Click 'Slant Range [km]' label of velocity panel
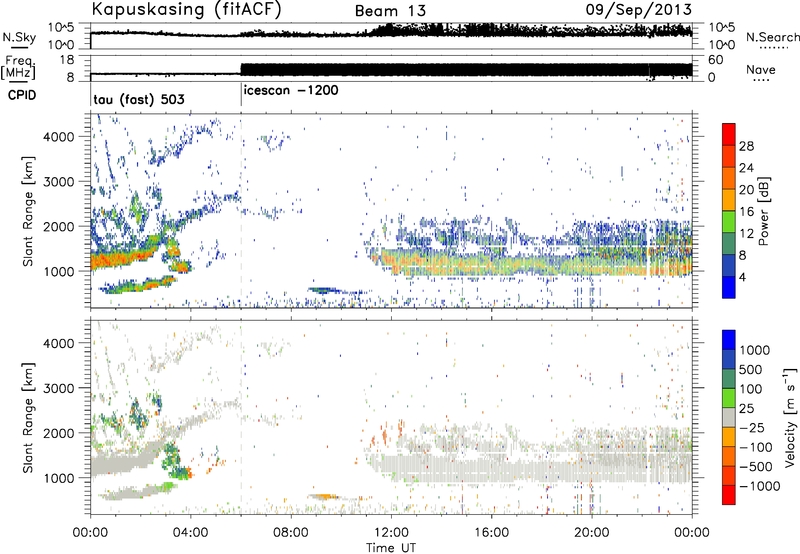 pyautogui.click(x=28, y=418)
